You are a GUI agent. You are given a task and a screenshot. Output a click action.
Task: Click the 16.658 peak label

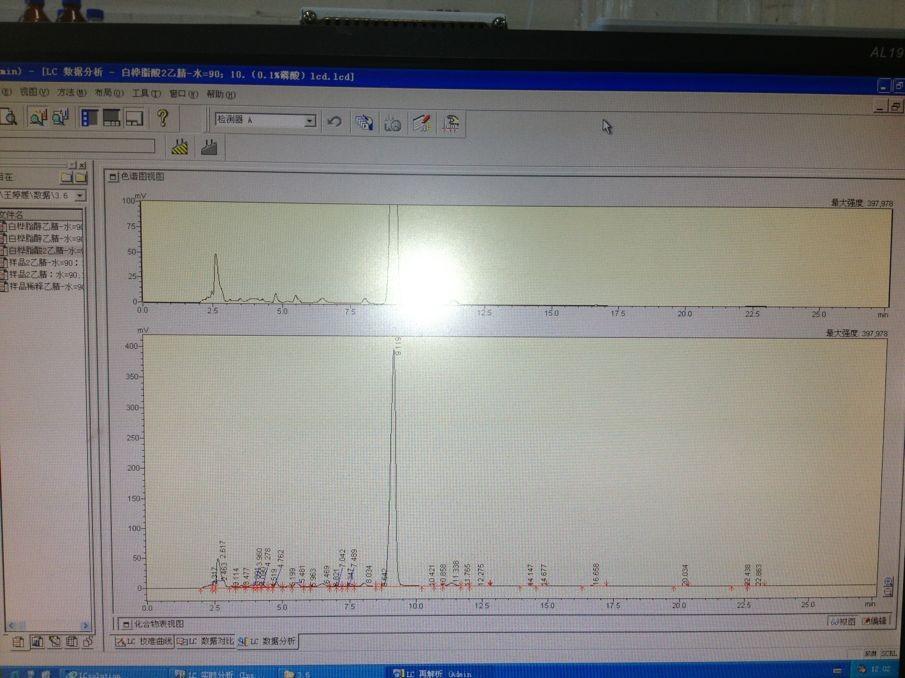click(x=596, y=575)
